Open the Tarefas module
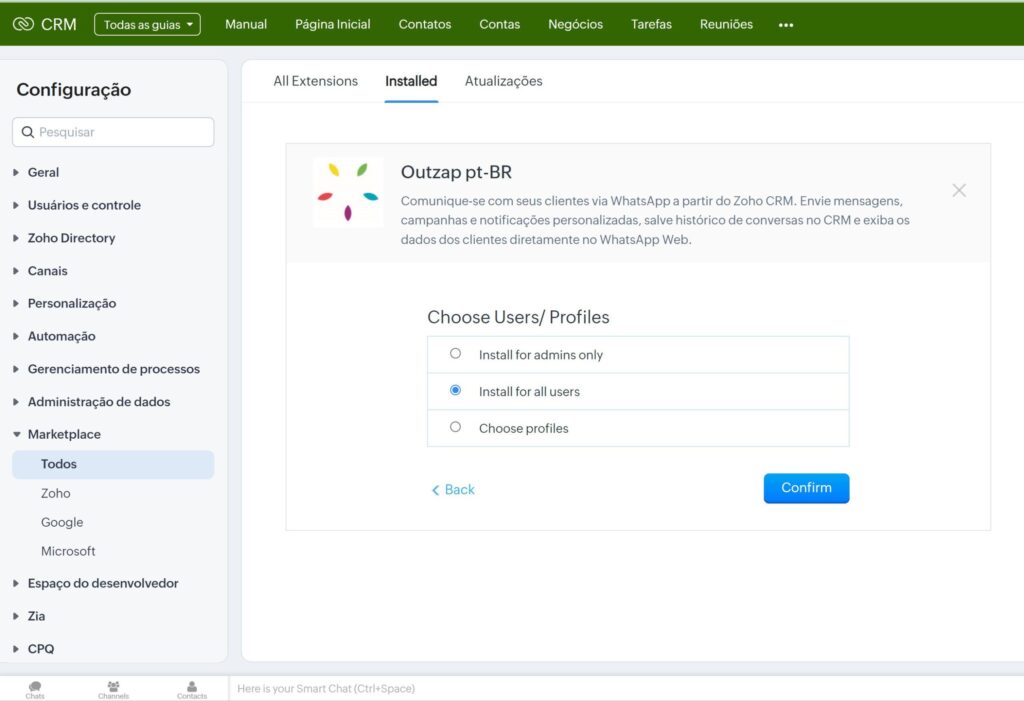 click(x=651, y=24)
